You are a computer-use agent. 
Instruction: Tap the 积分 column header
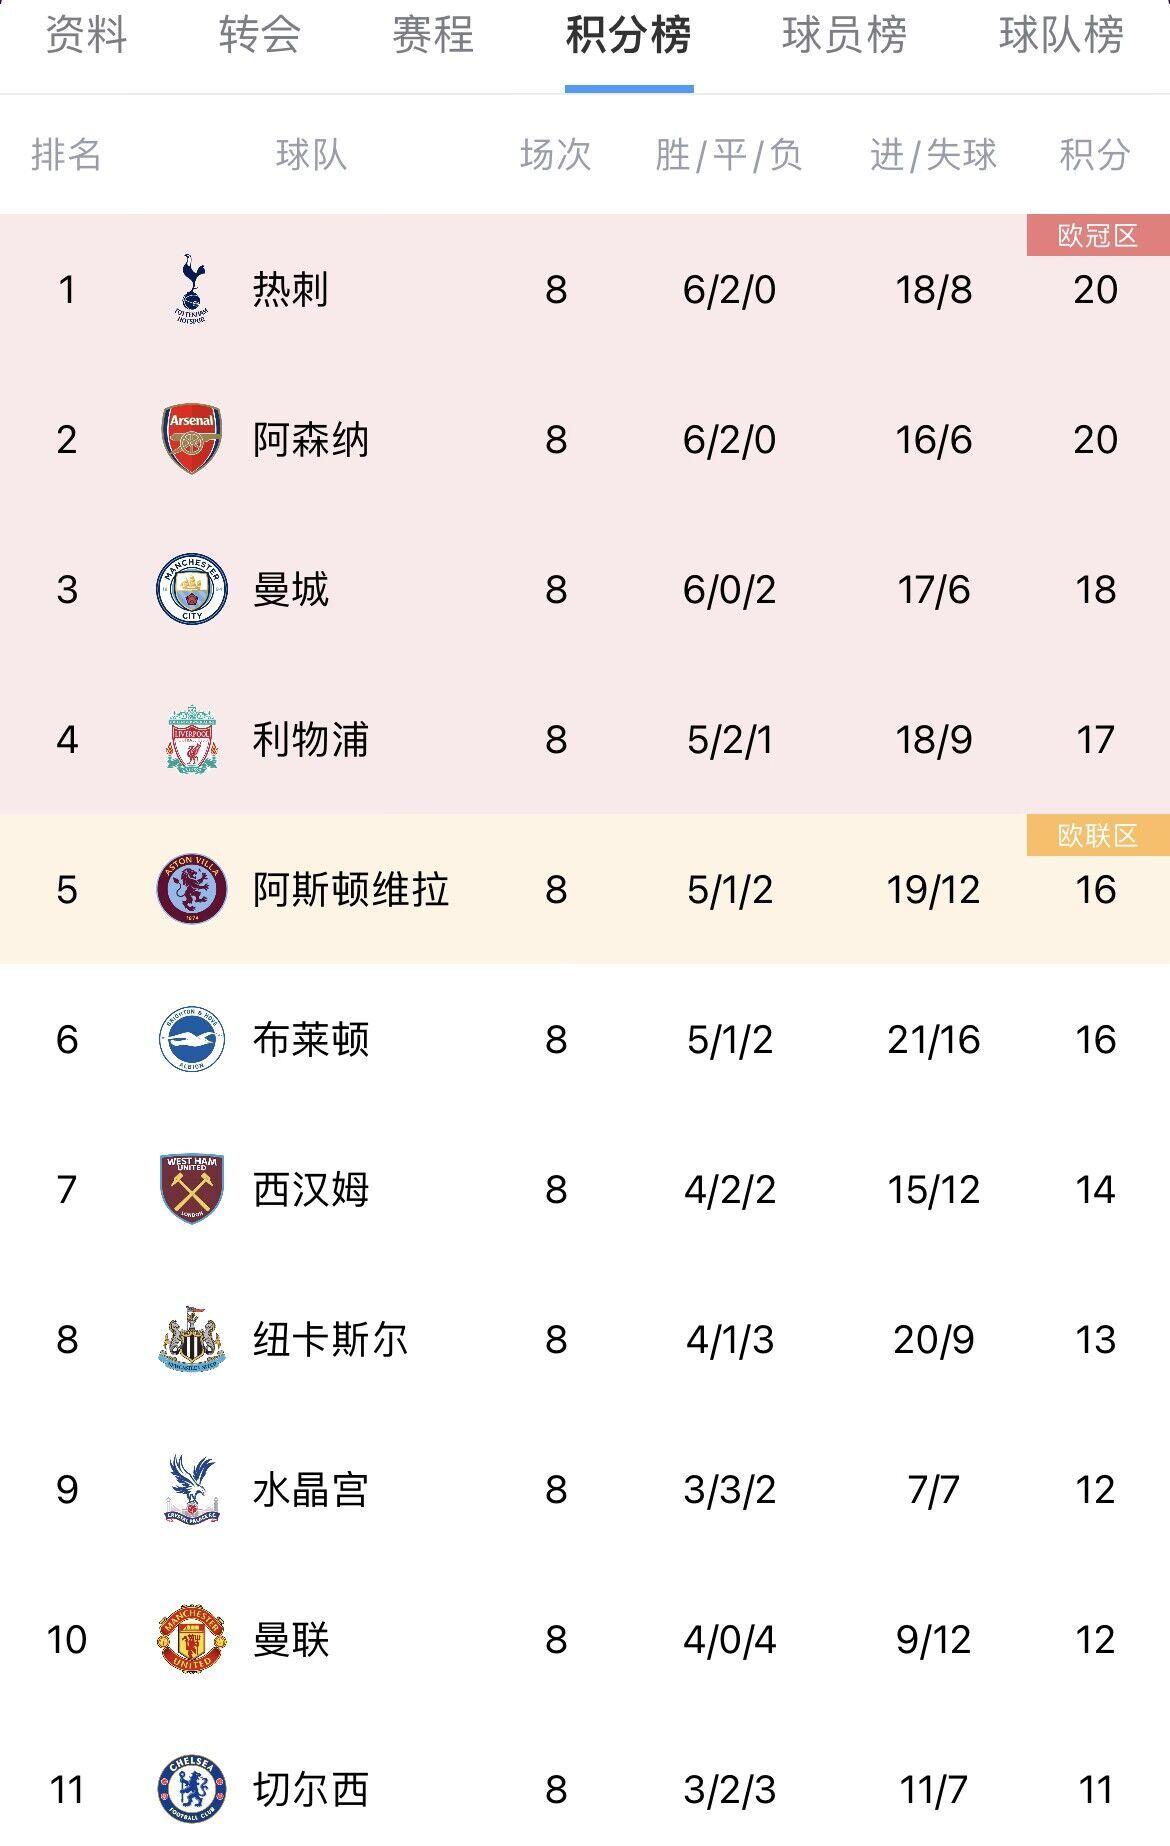pos(1095,155)
